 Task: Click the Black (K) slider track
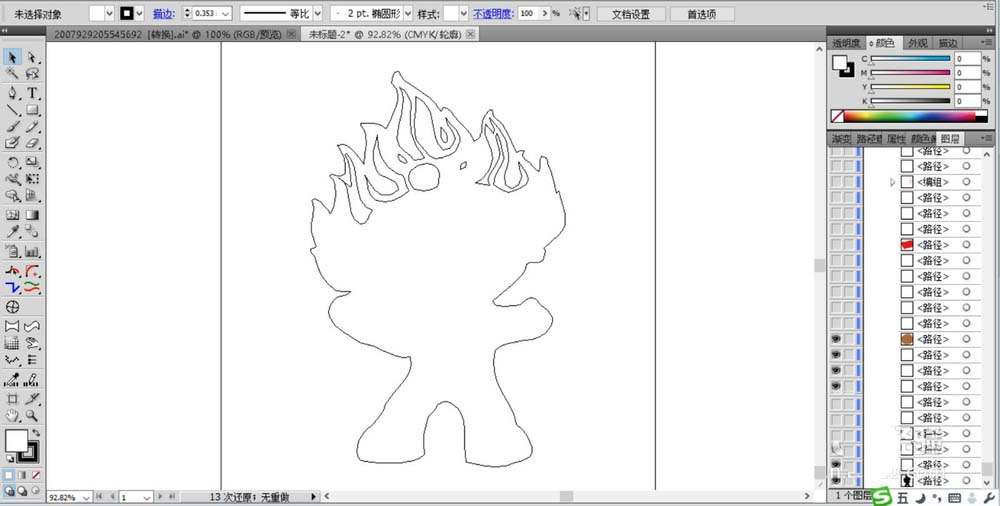(910, 101)
